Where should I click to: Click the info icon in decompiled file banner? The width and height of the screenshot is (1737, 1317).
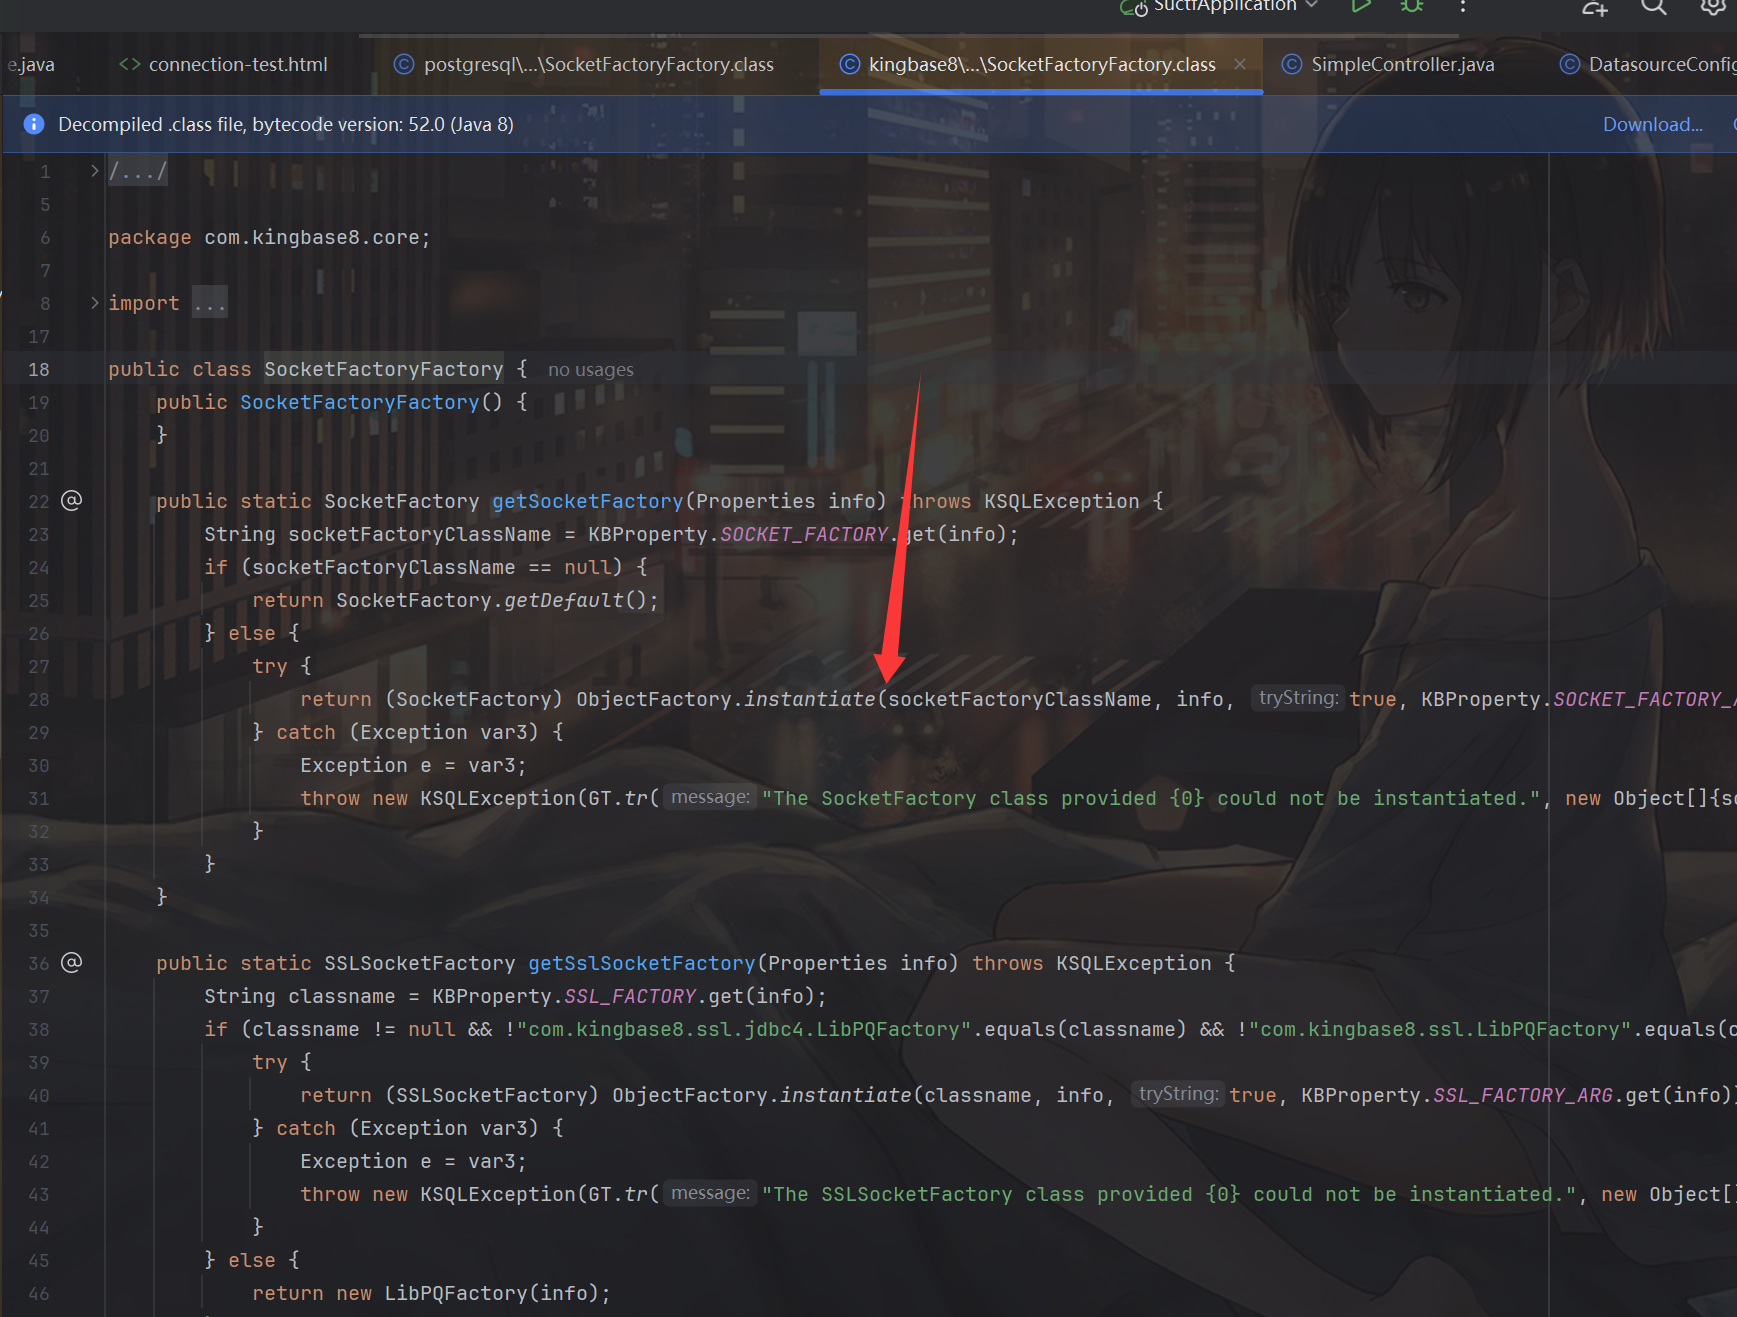pos(34,124)
